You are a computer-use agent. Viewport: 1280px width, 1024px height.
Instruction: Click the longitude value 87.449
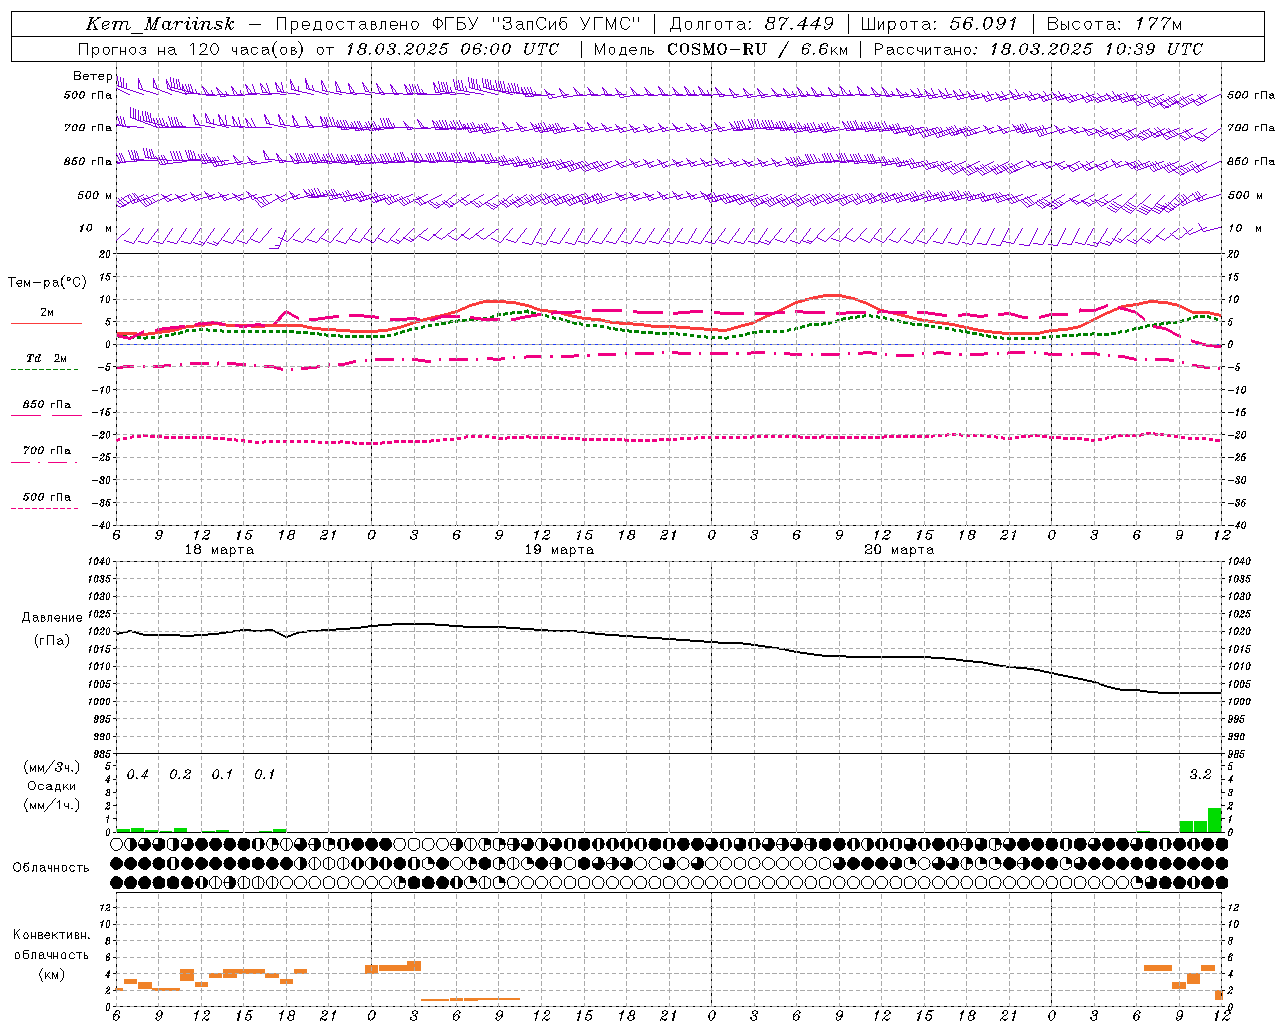coord(799,24)
